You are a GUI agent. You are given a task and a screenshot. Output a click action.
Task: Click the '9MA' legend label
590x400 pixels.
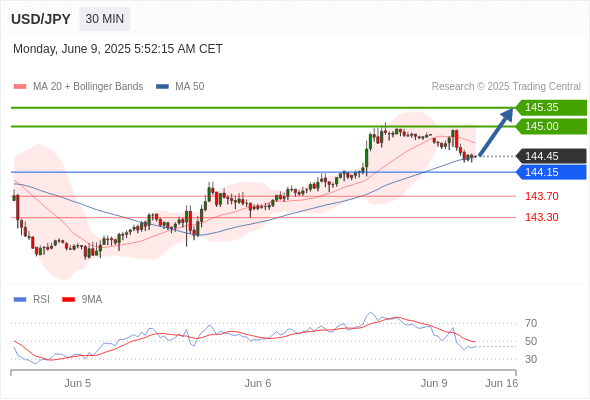(92, 300)
